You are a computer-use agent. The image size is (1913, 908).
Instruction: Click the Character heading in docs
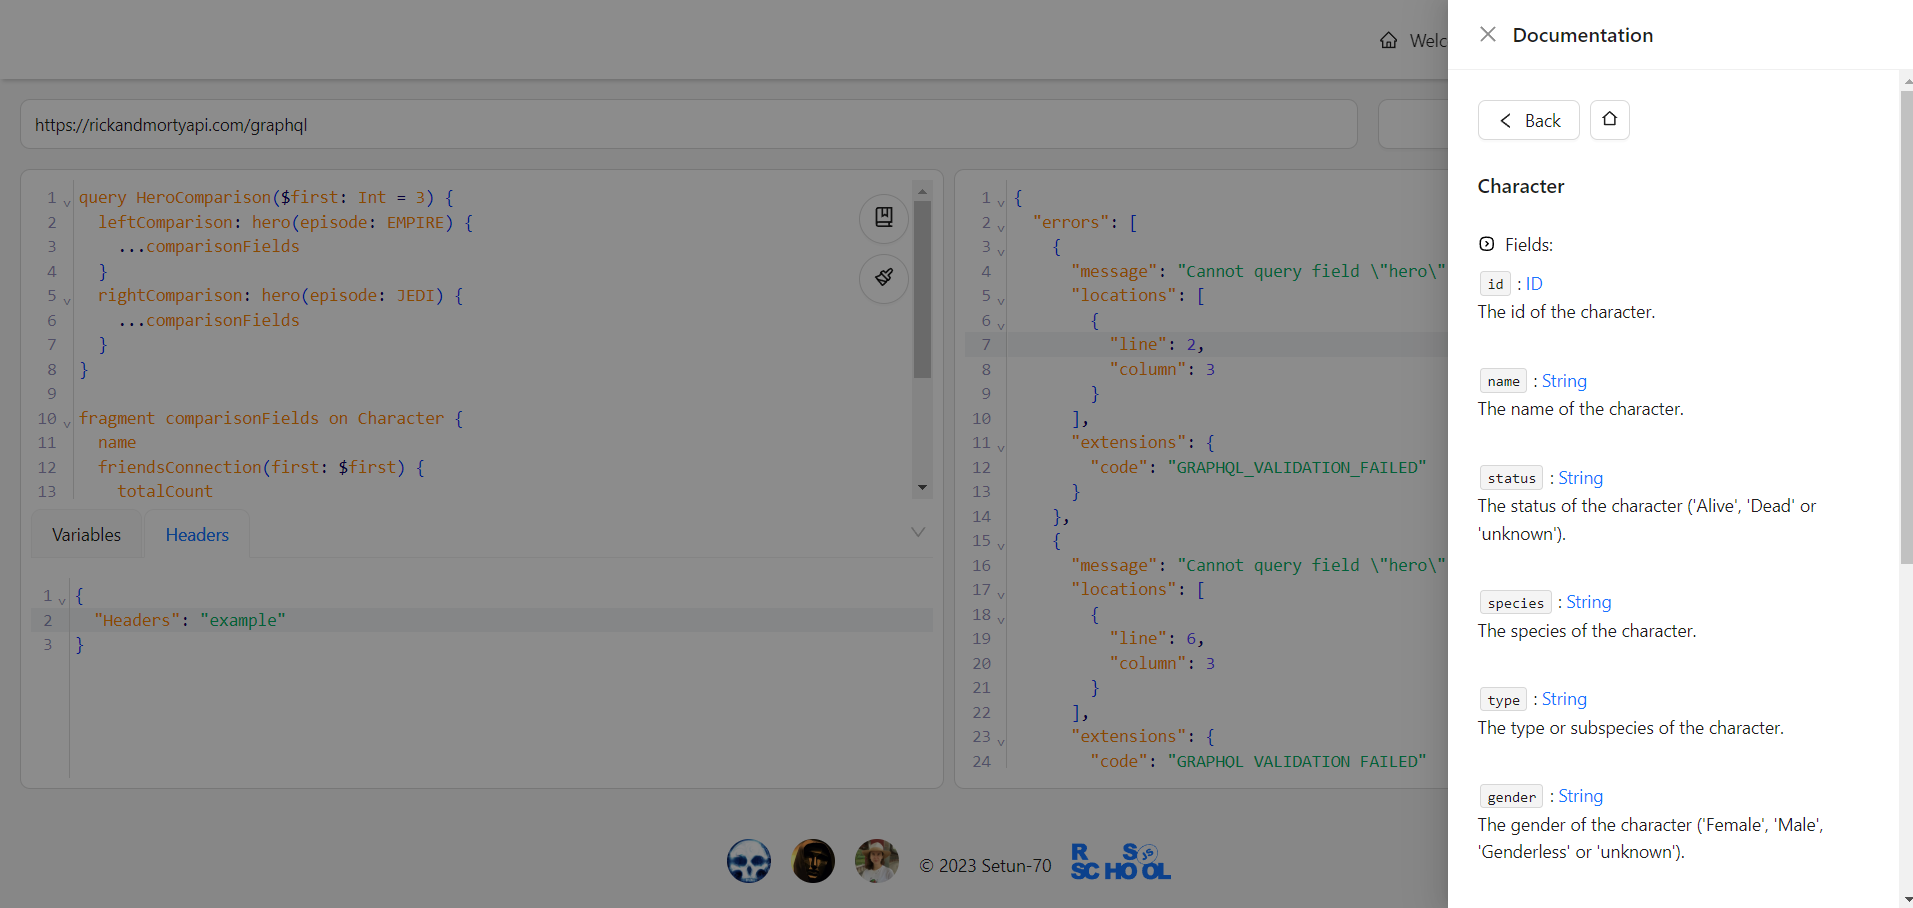[x=1521, y=186]
